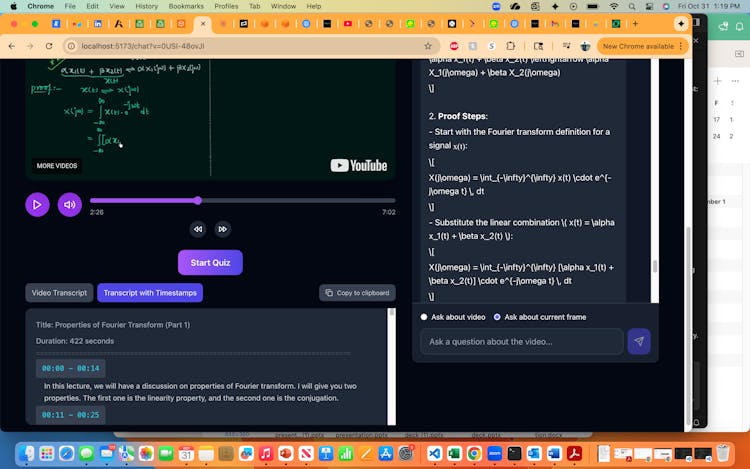
Task: Click the fast-forward skip icon
Action: tap(223, 229)
